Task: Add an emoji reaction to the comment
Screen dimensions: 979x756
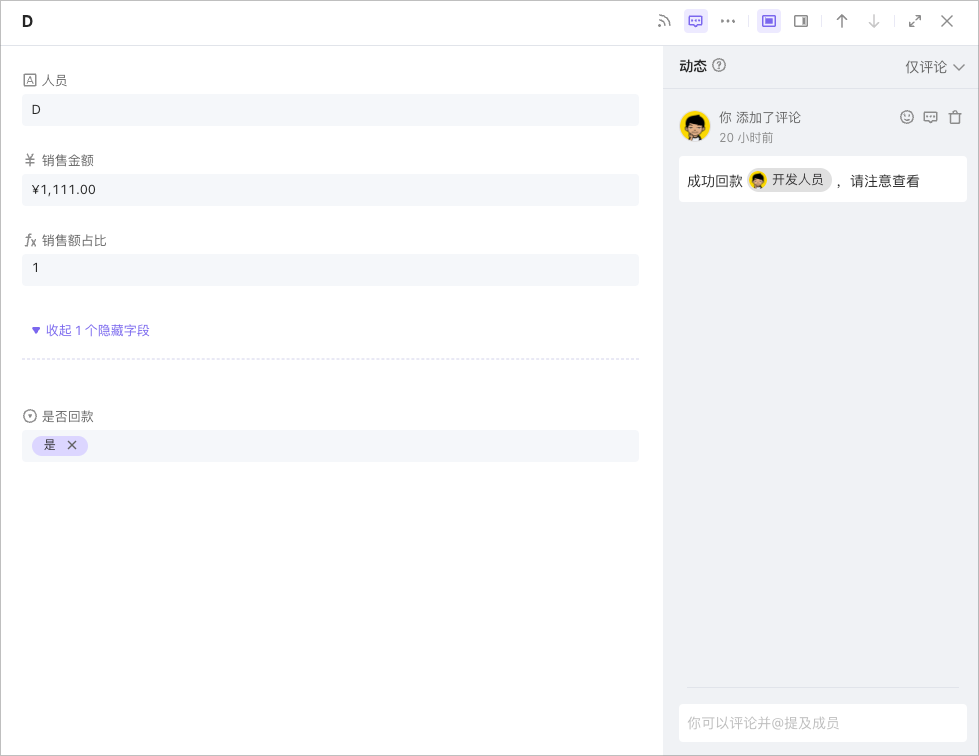Action: [906, 117]
